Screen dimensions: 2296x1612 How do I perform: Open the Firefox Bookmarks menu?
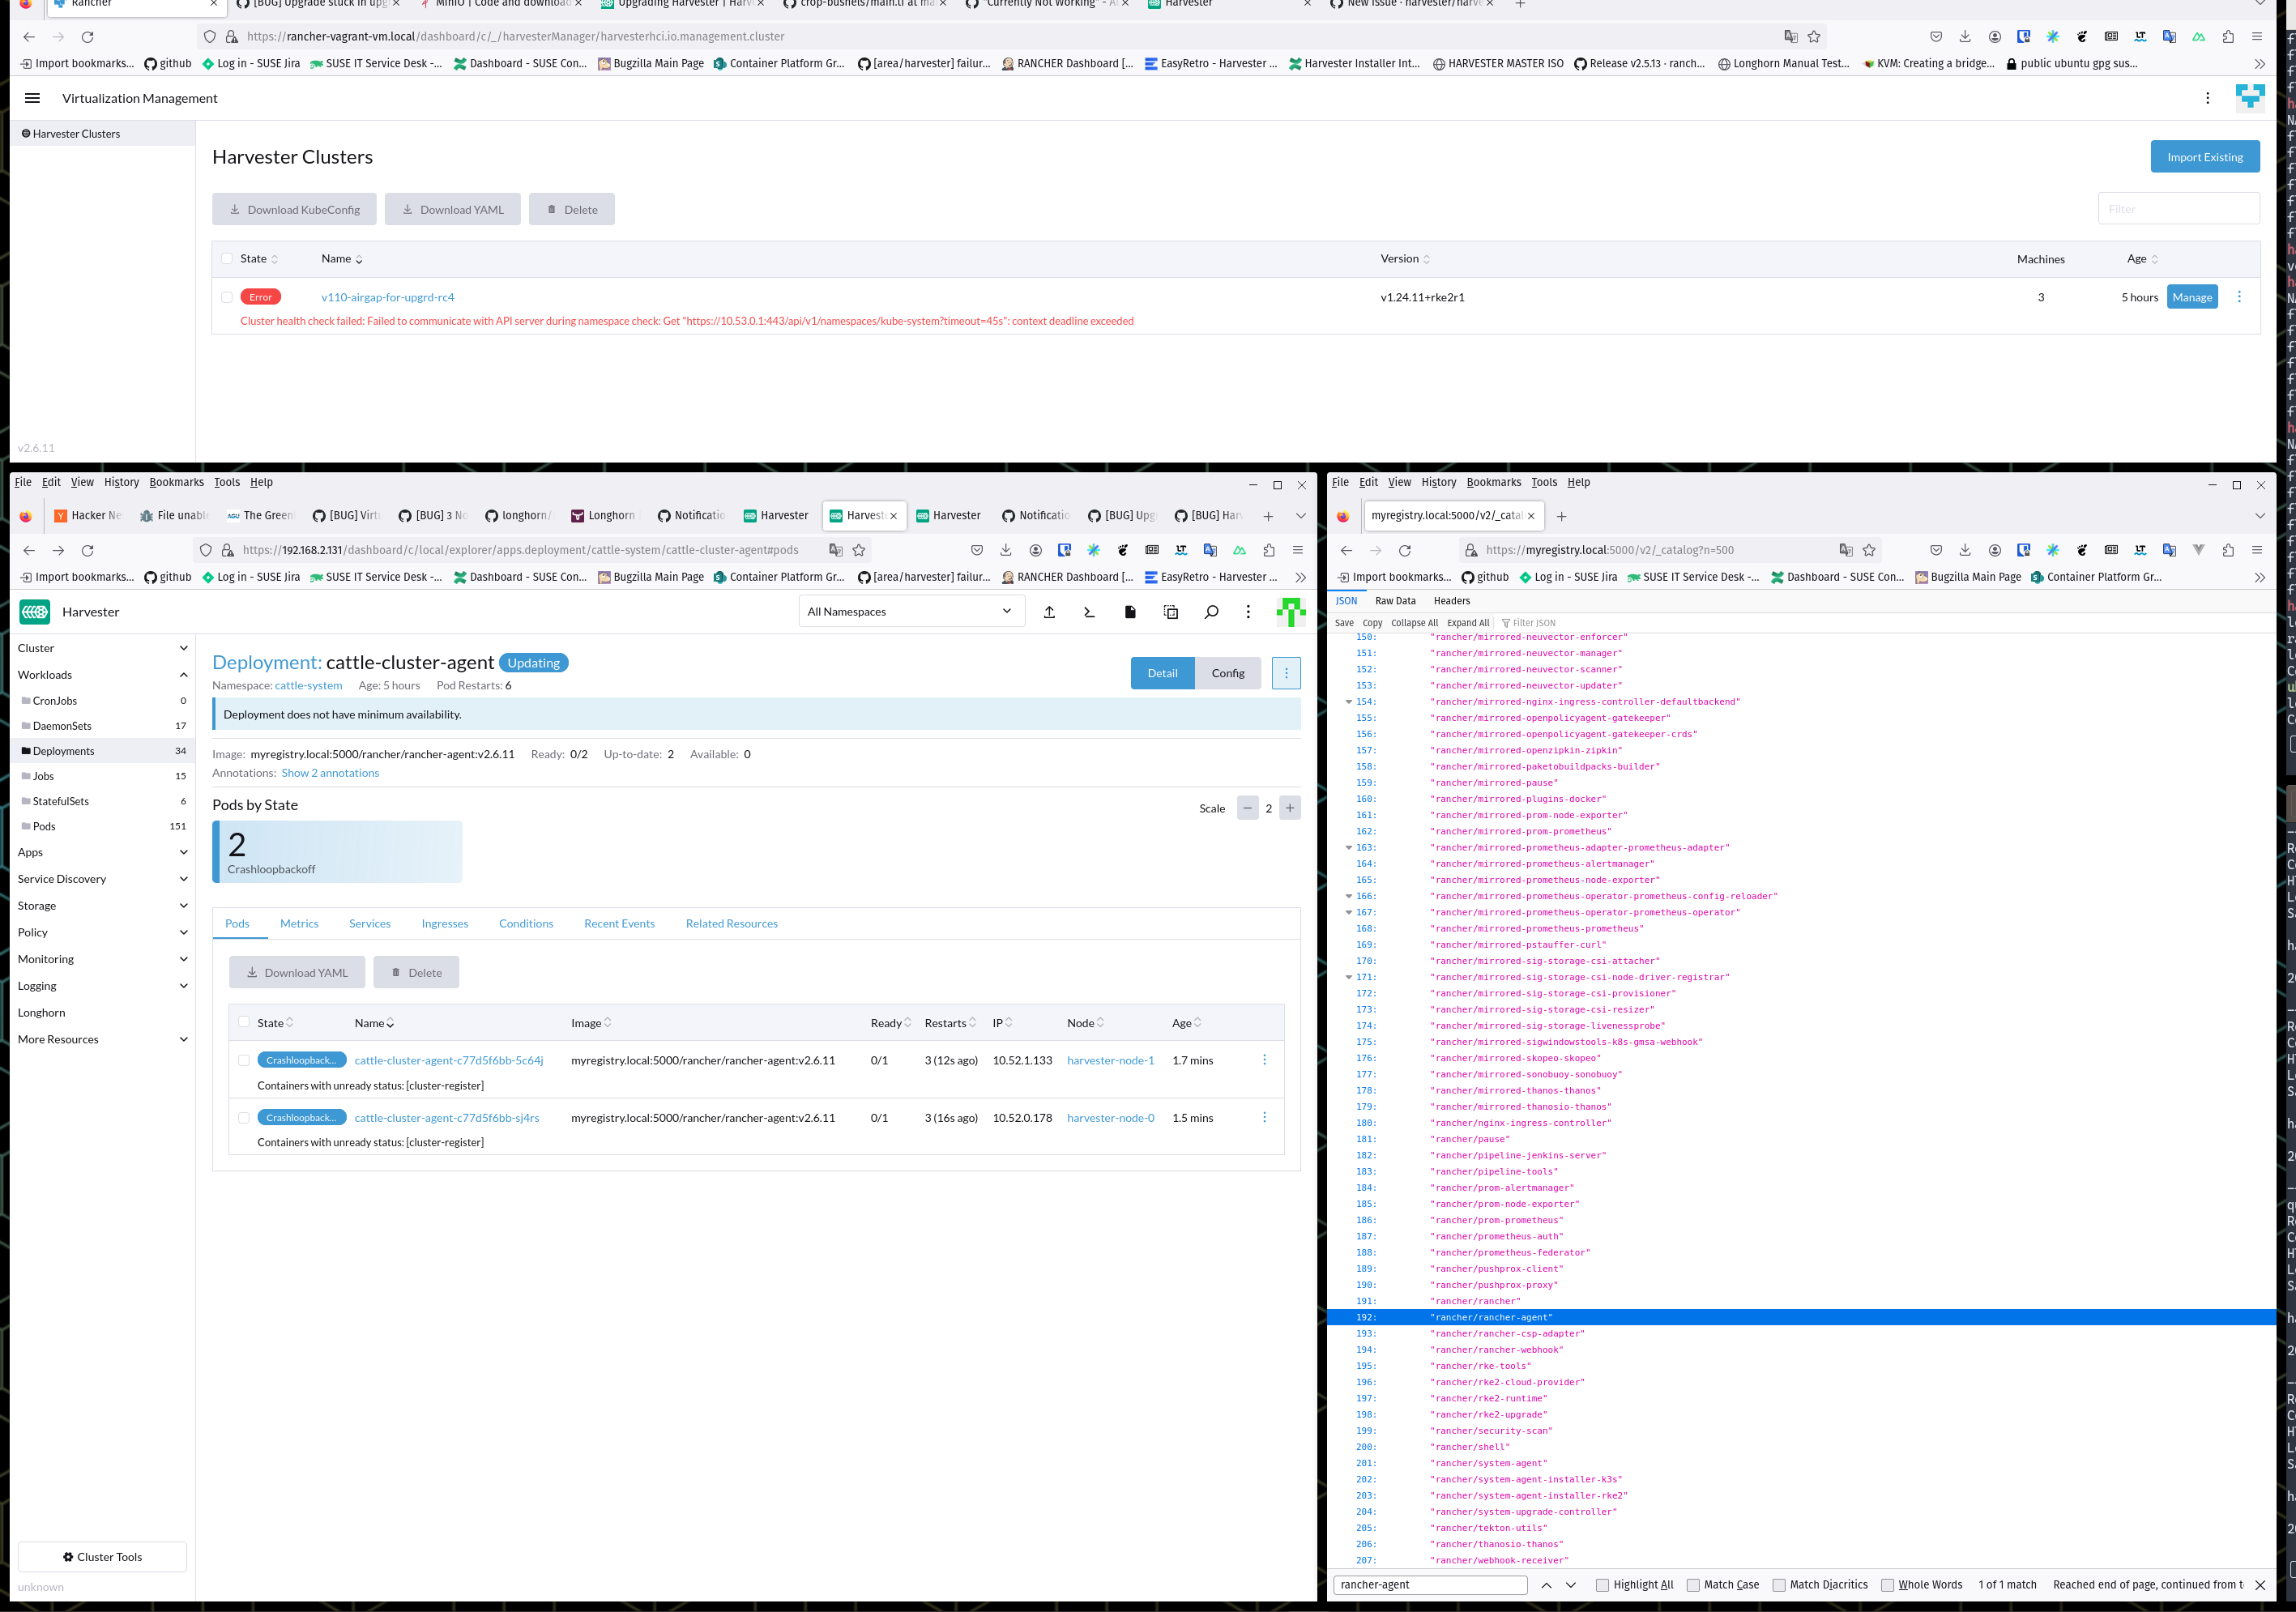pos(176,482)
